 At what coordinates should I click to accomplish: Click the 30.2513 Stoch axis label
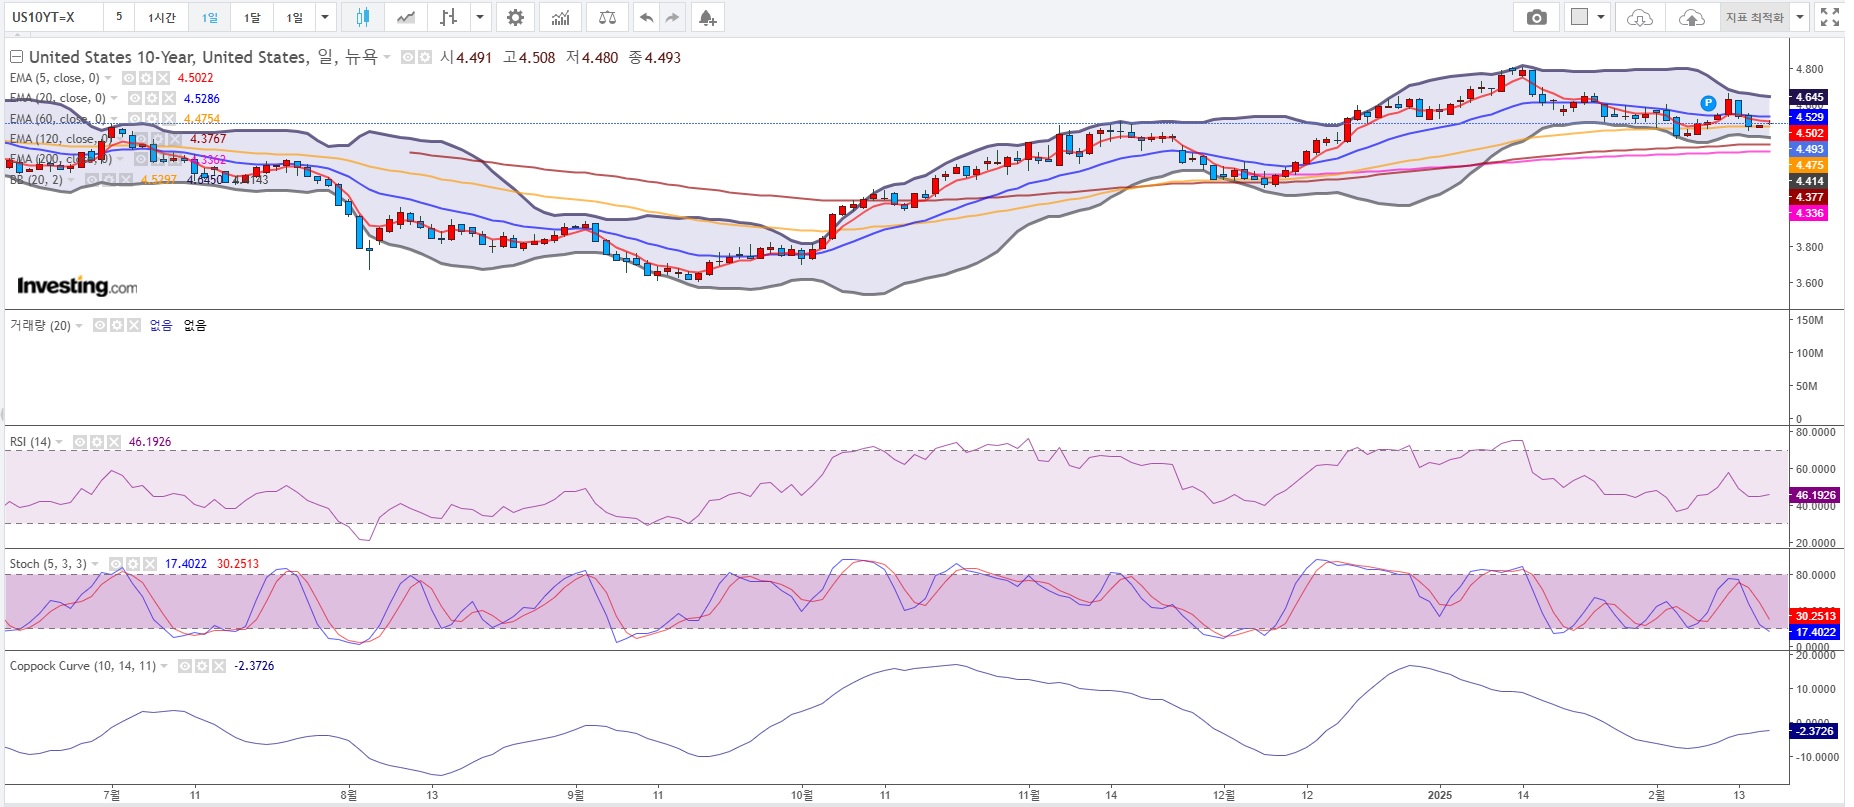pos(1815,616)
